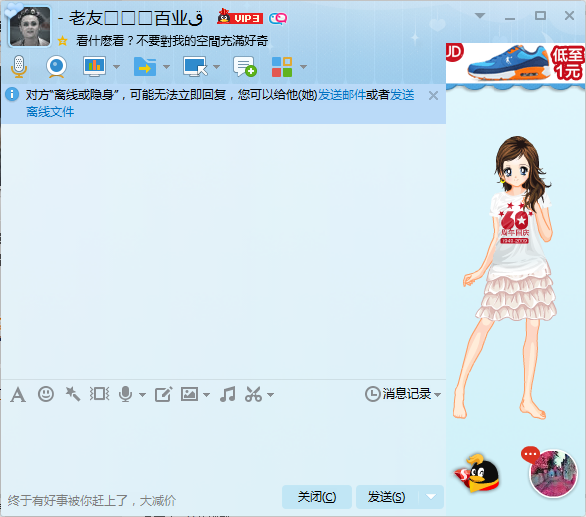Click the 关闭(C) button
Screen dimensions: 586x517
coord(317,497)
